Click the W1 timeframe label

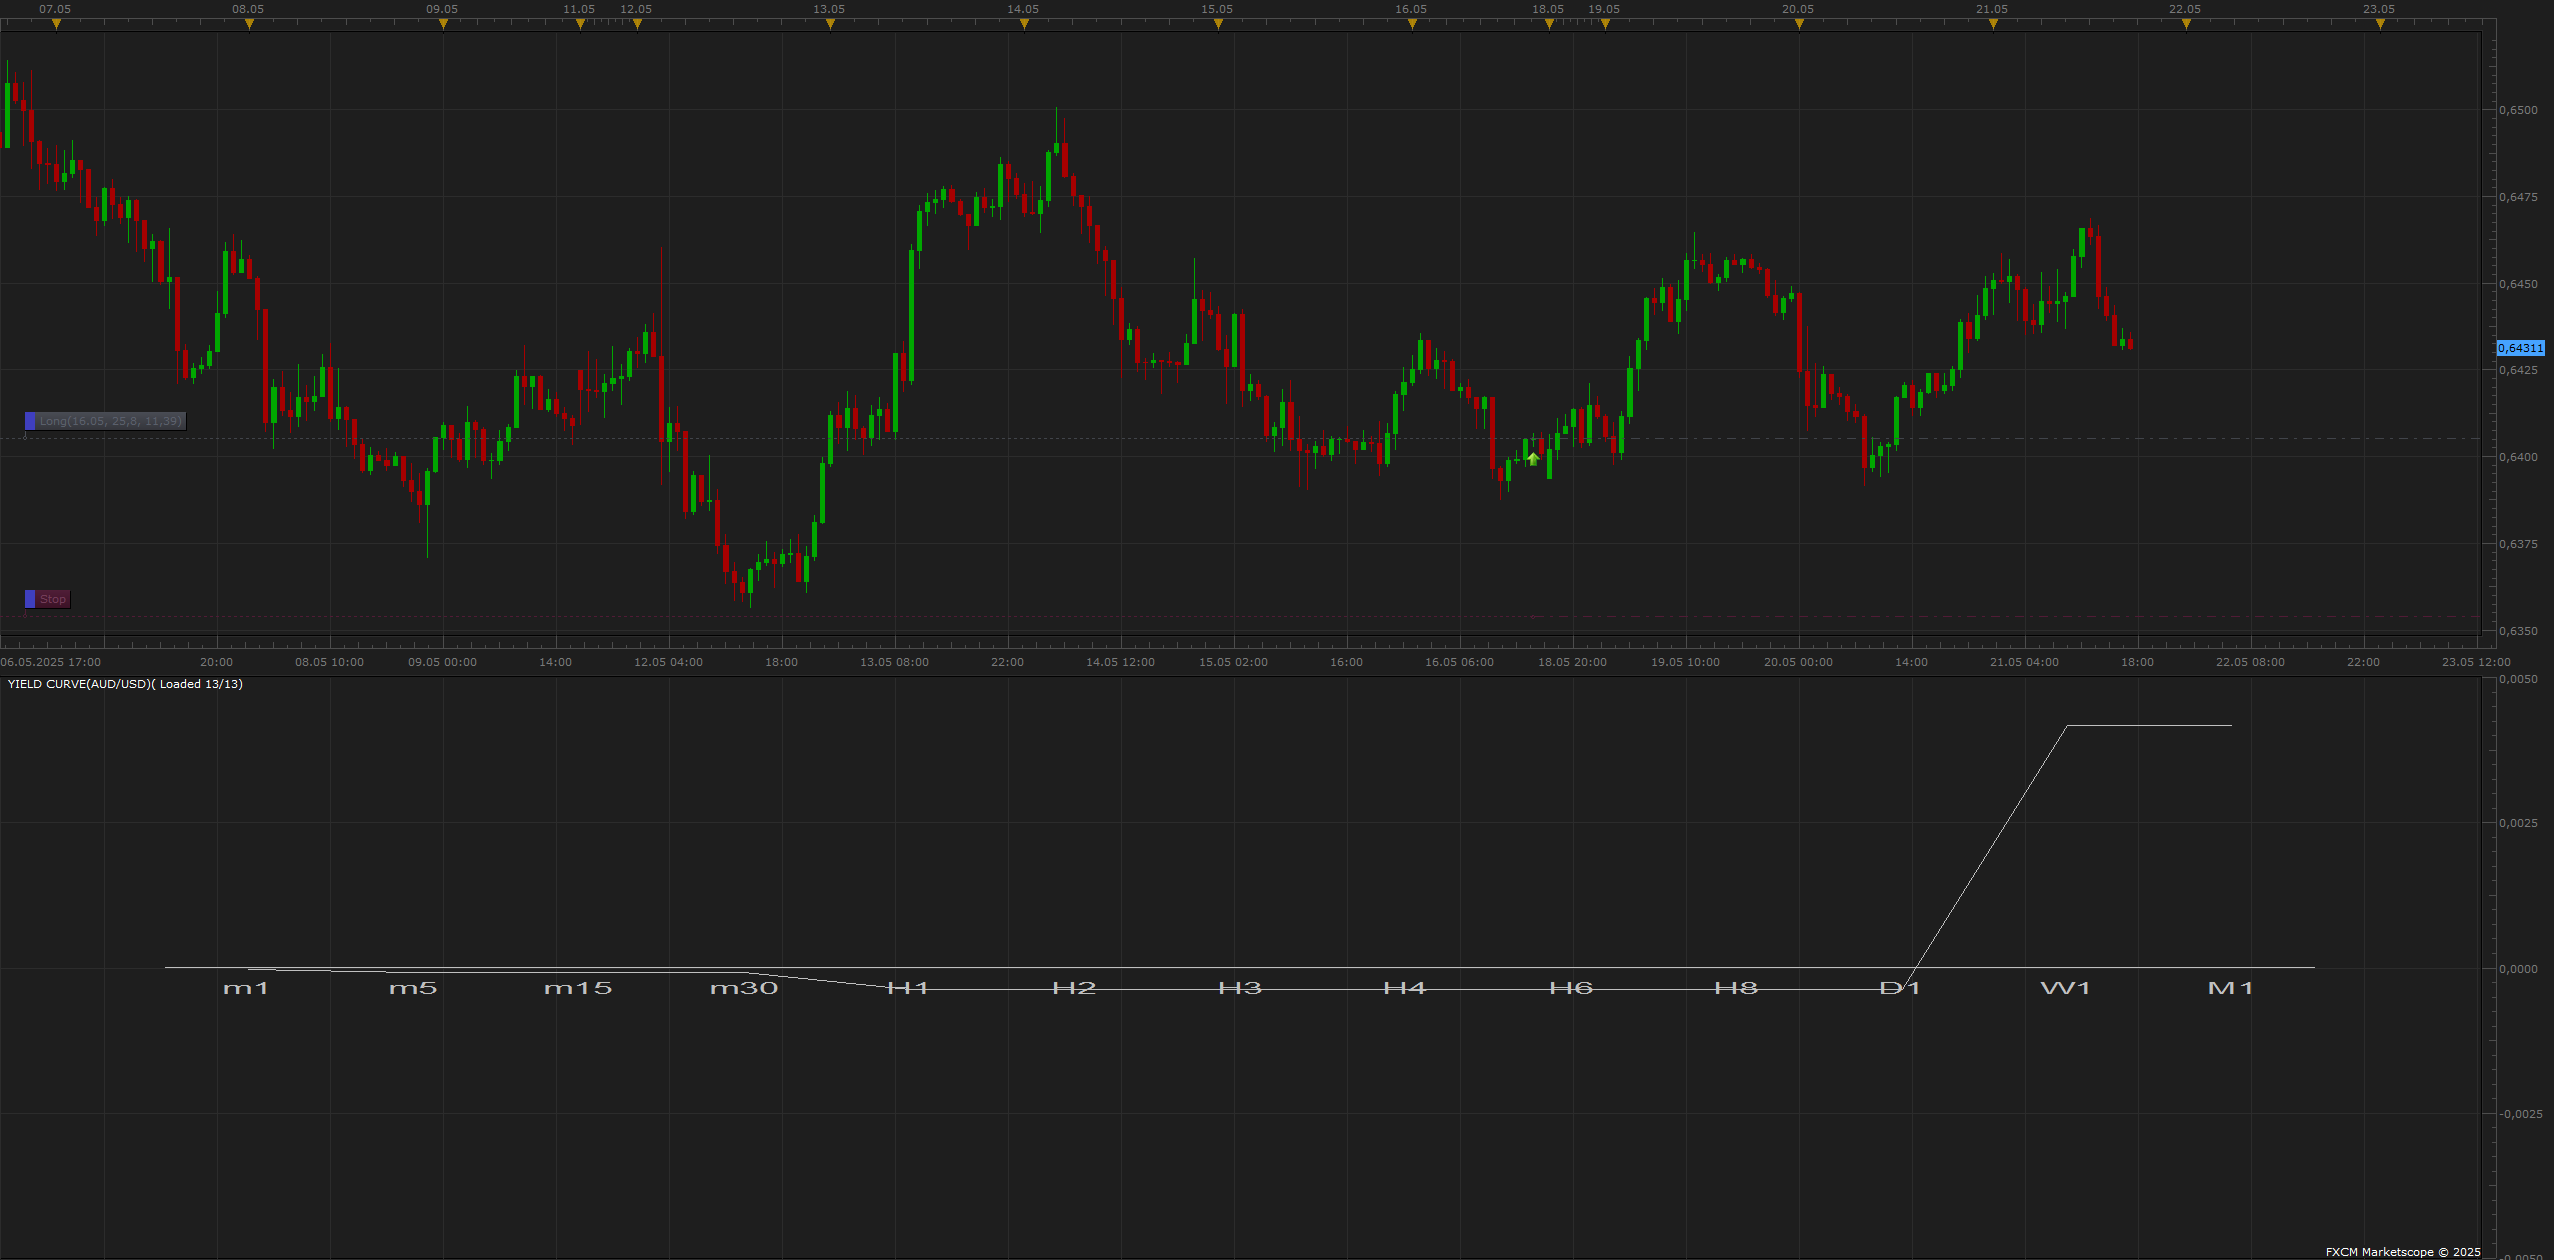[2065, 988]
